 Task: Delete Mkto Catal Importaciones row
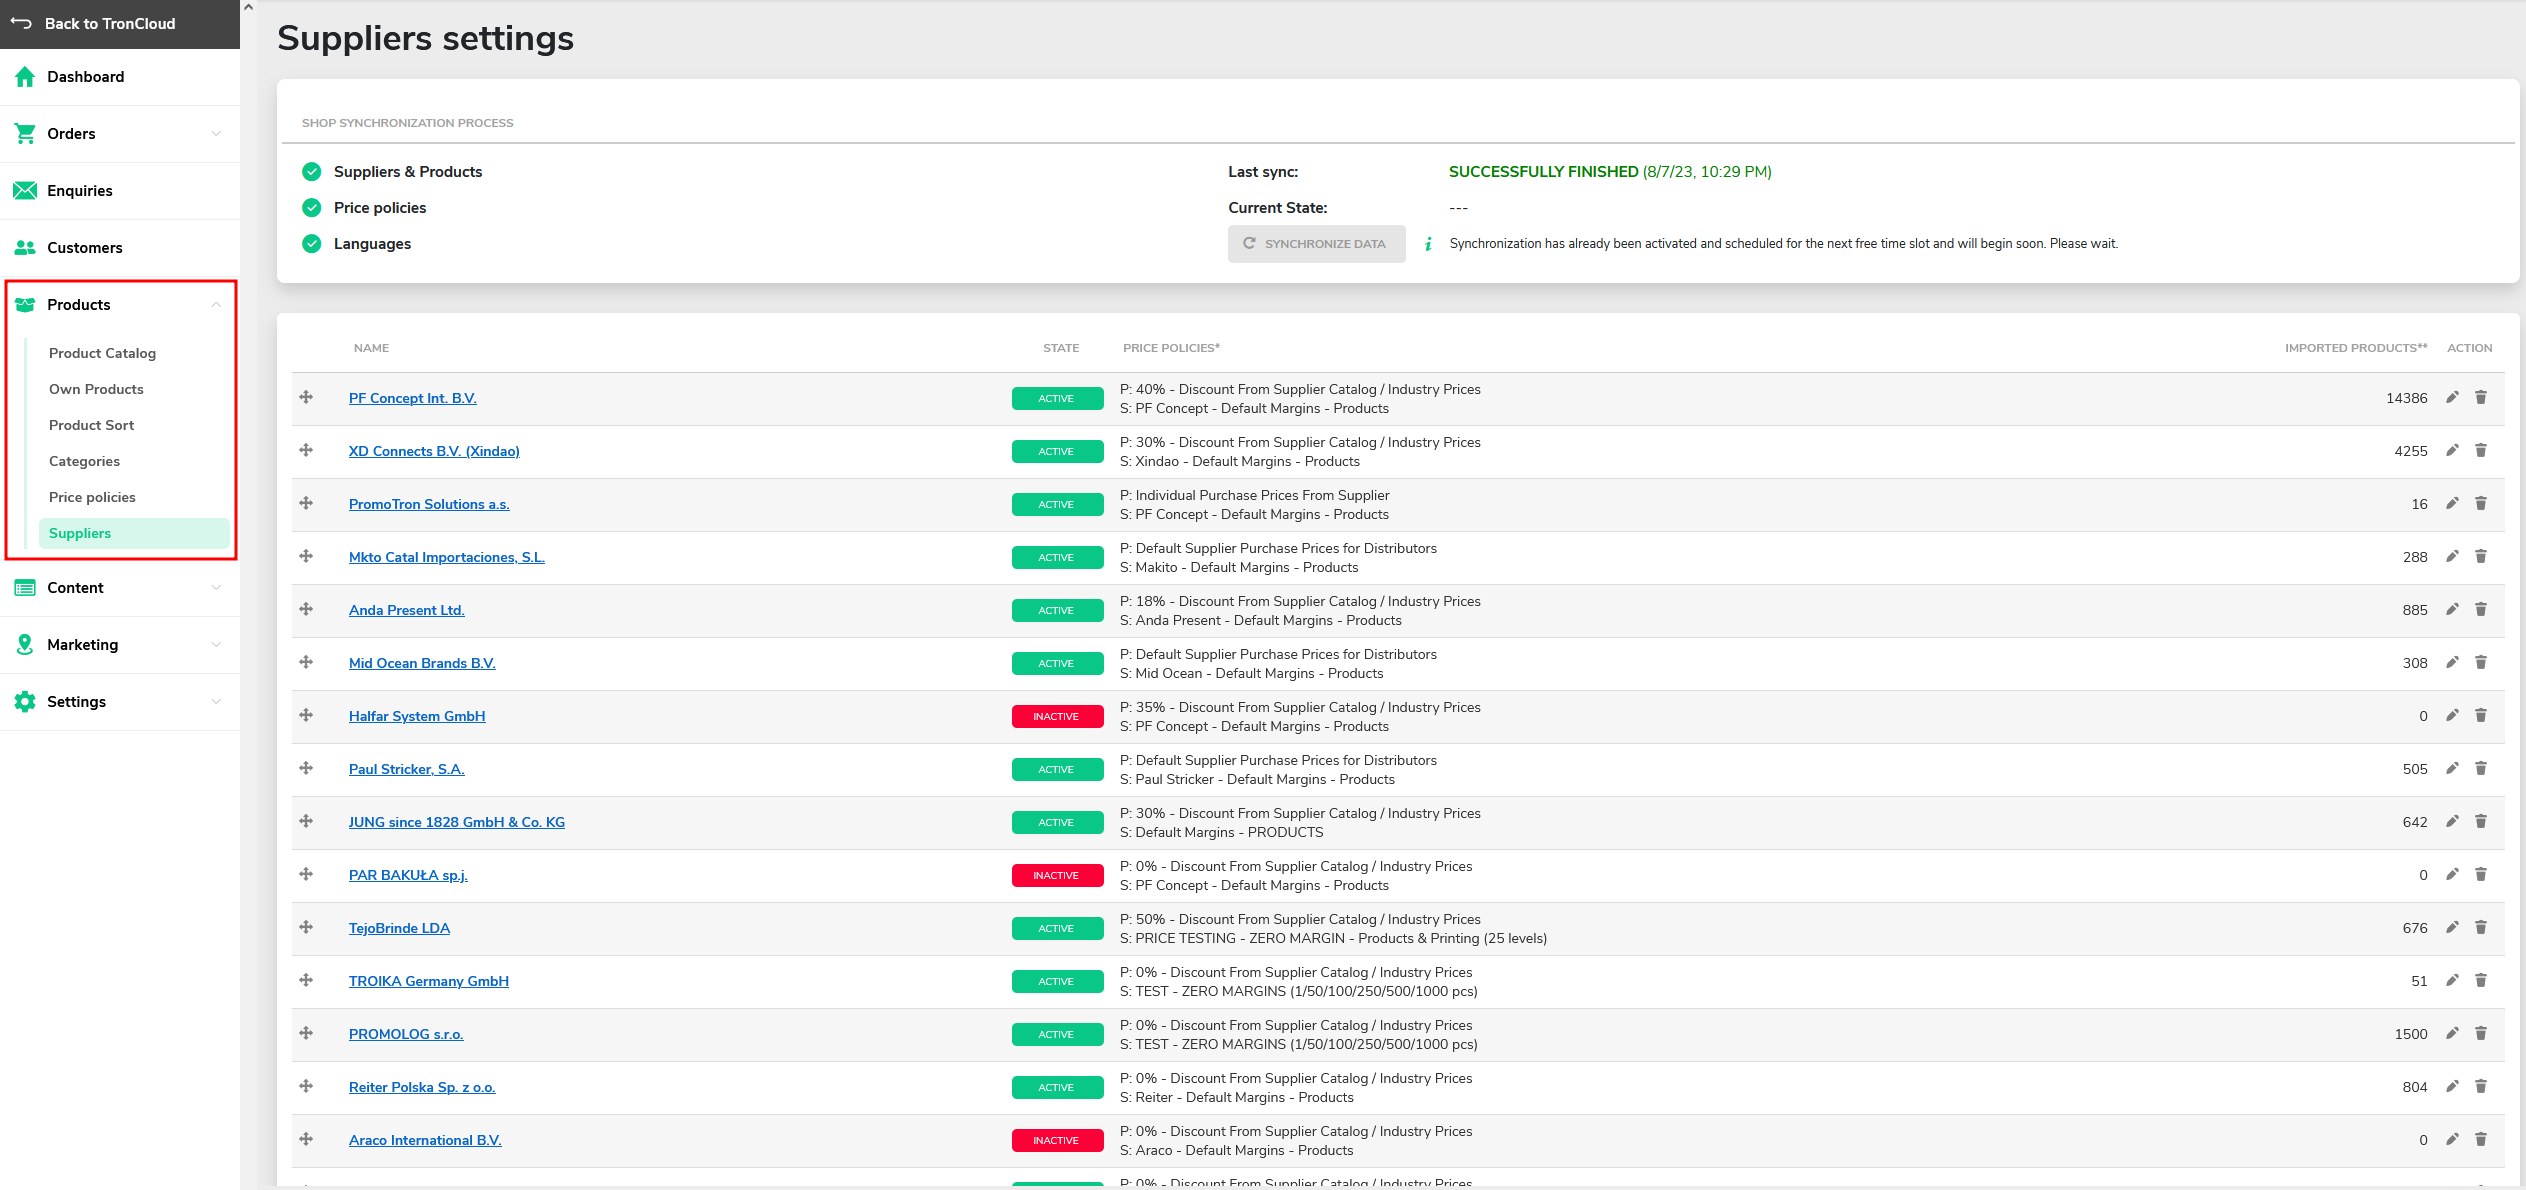point(2481,557)
